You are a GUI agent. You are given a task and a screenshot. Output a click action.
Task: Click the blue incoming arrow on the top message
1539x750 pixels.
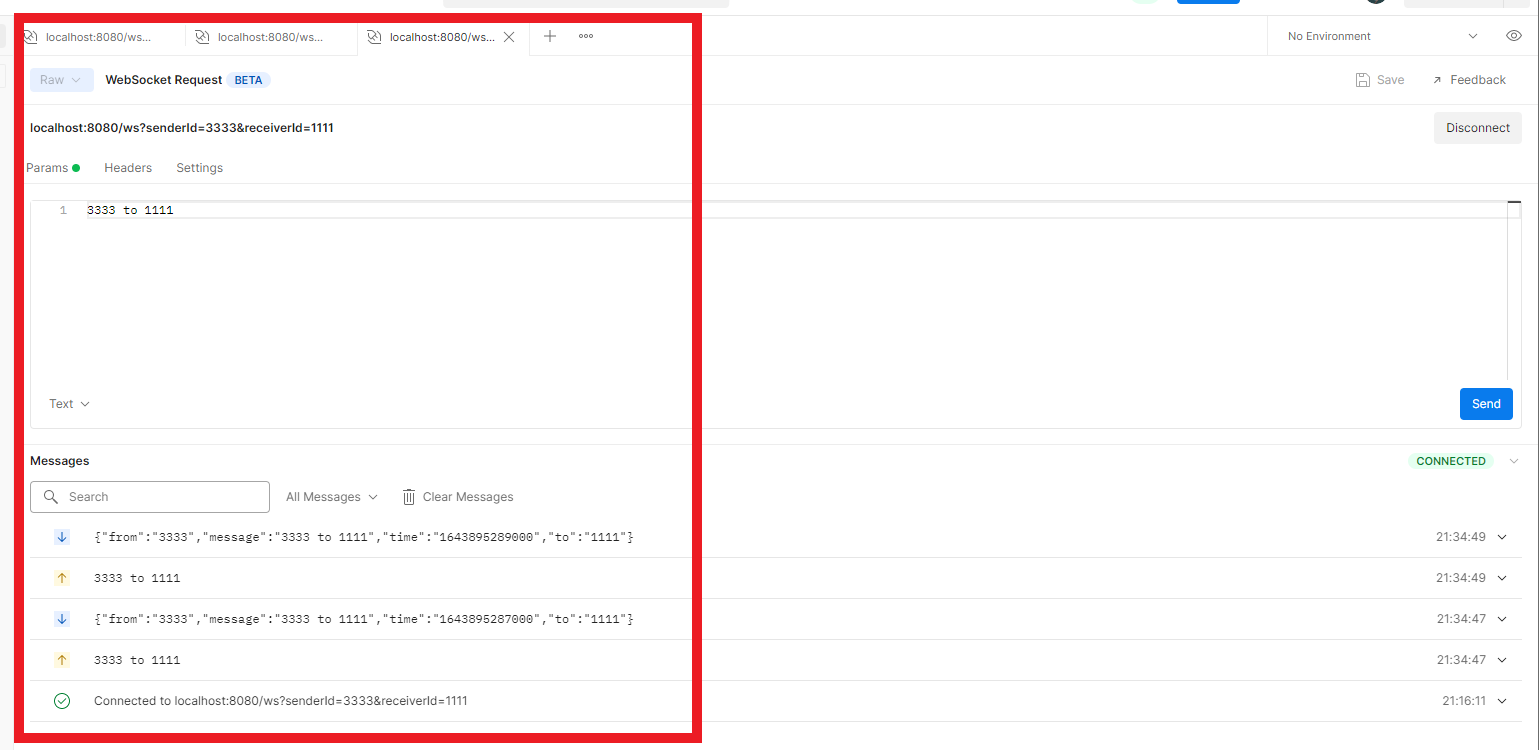(62, 537)
